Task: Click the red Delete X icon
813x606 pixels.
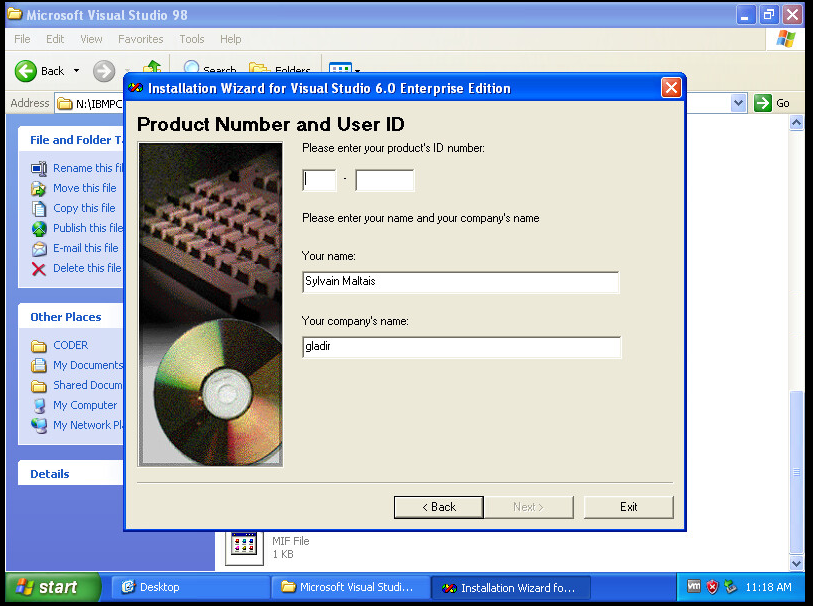Action: point(39,269)
